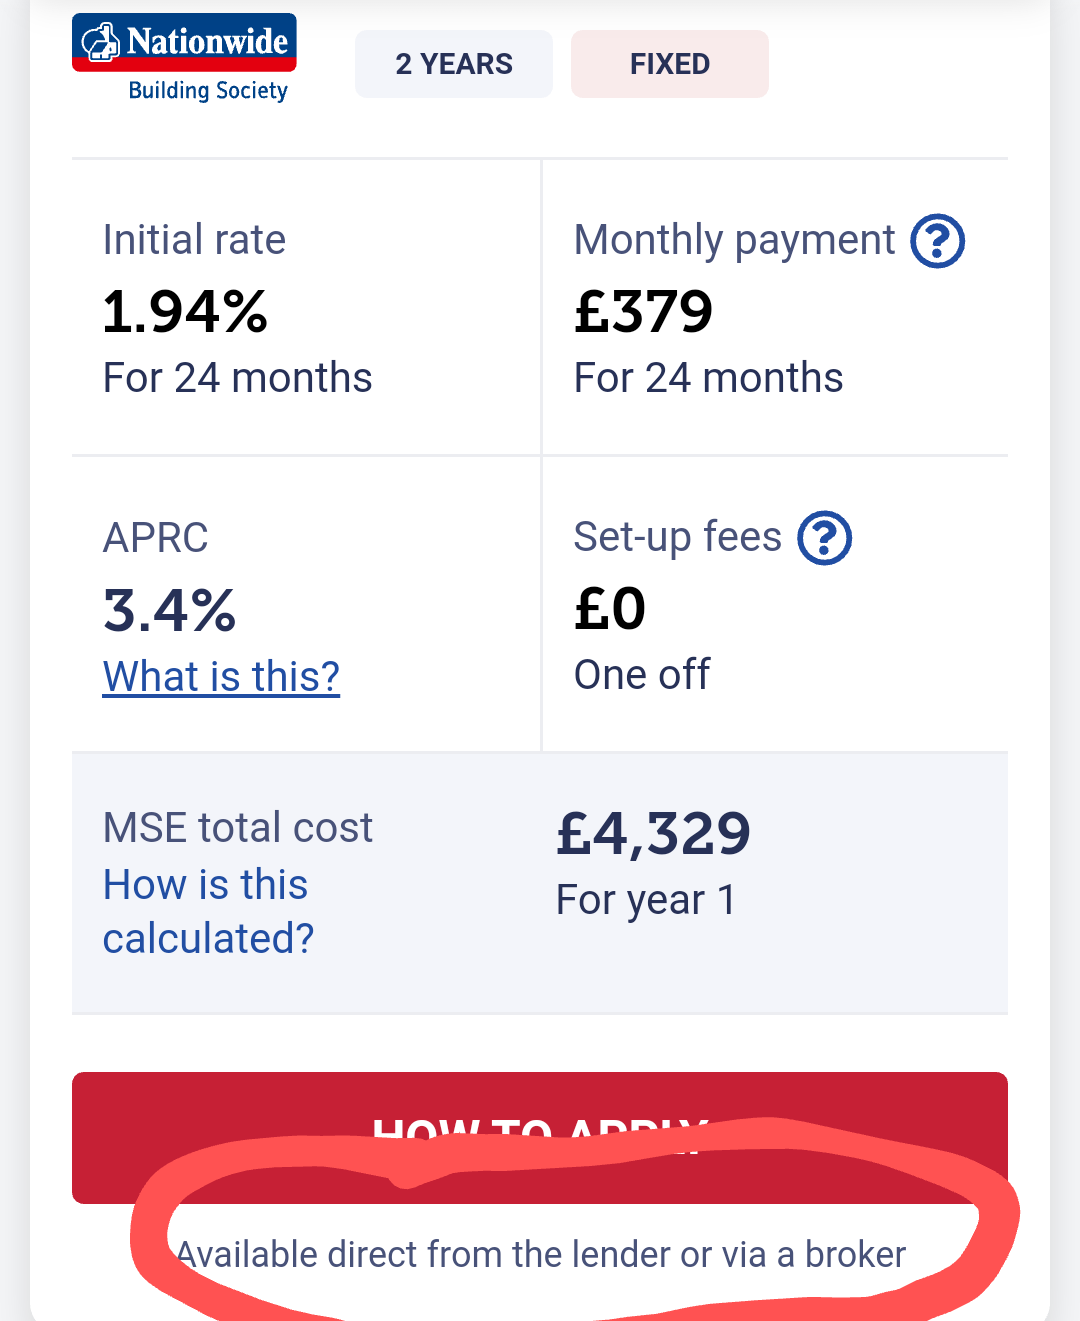Image resolution: width=1080 pixels, height=1321 pixels.
Task: Follow the "How is this calculated?" link
Action: [208, 911]
